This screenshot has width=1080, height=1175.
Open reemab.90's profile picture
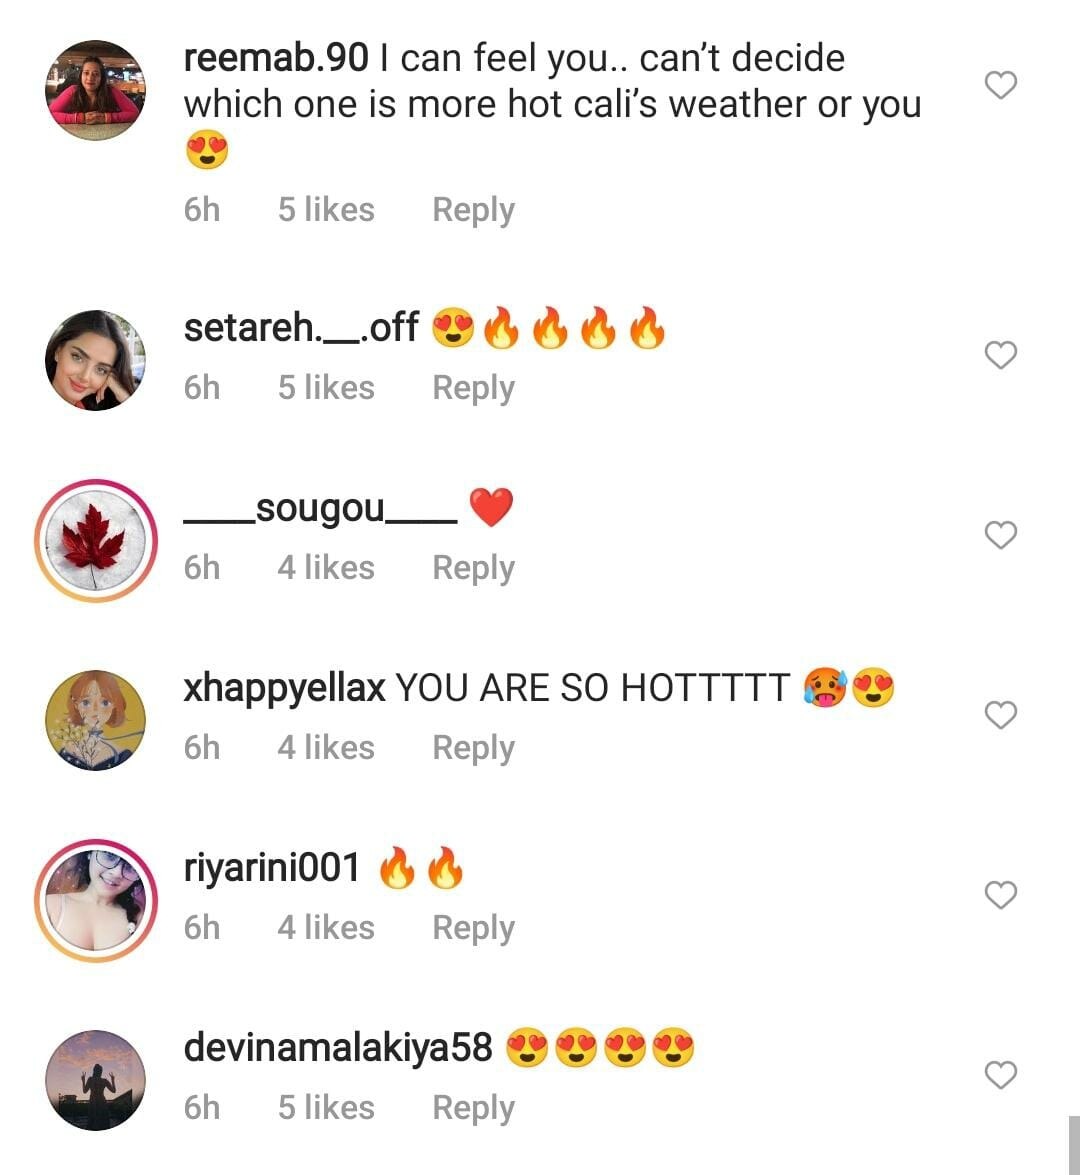click(x=95, y=90)
